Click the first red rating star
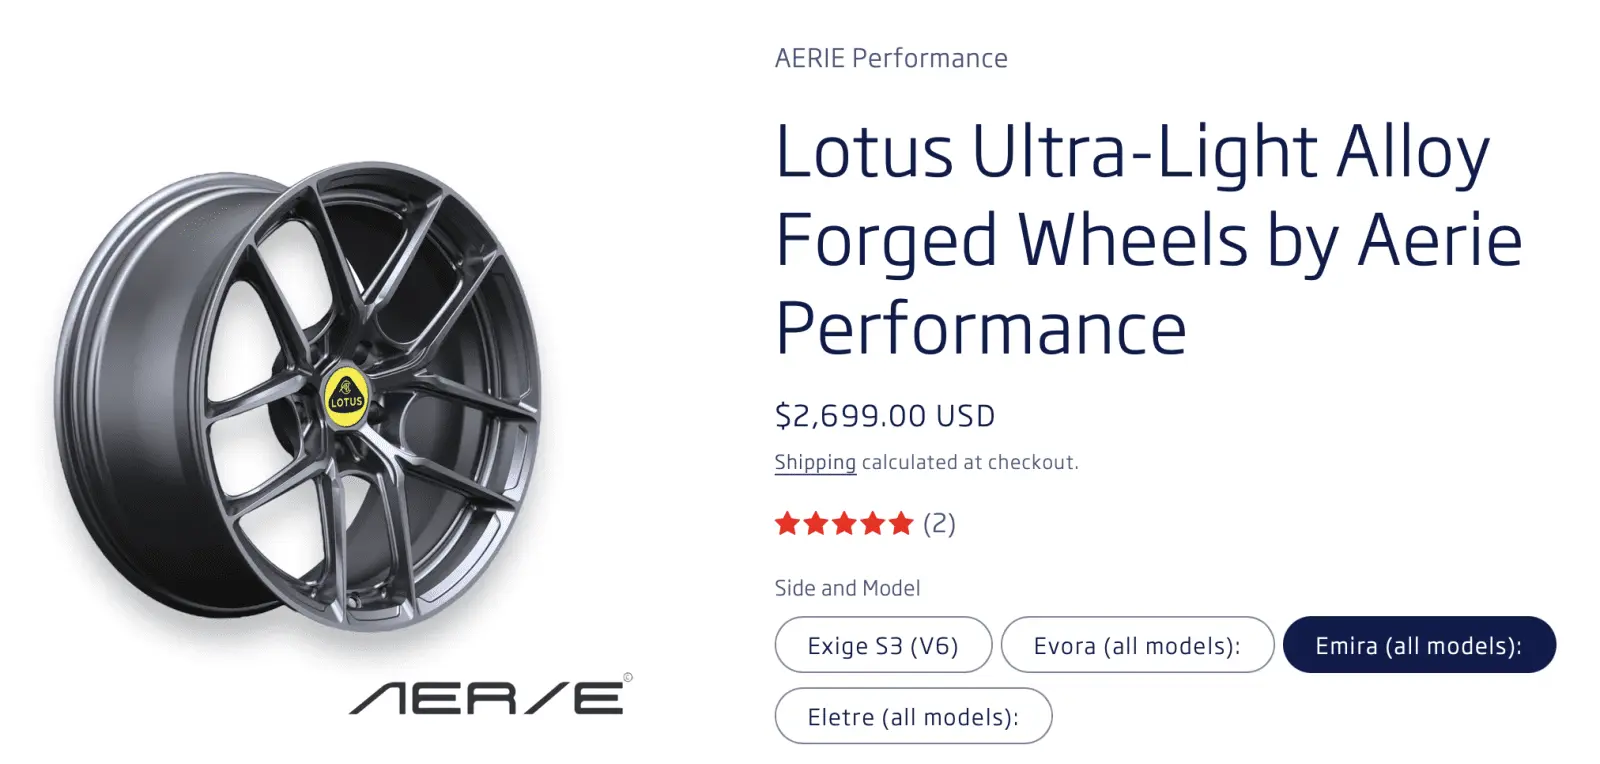The image size is (1600, 764). click(x=787, y=523)
